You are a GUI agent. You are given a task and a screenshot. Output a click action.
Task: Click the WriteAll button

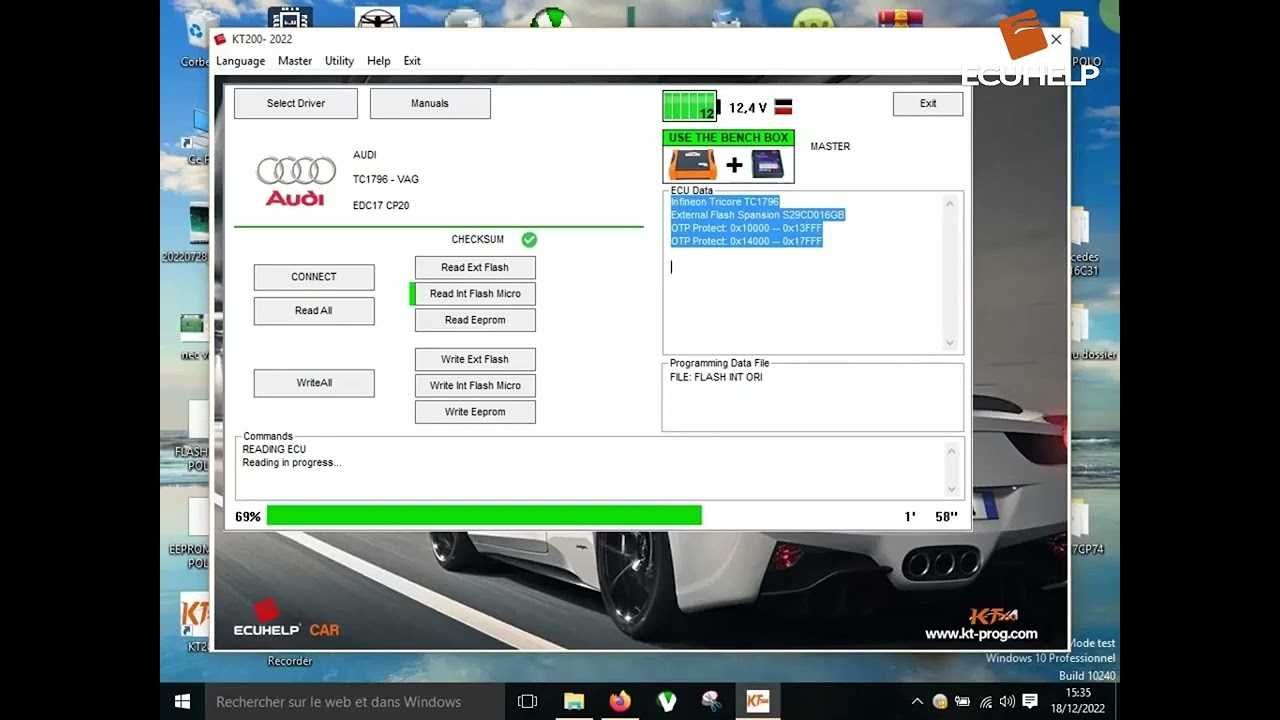314,383
